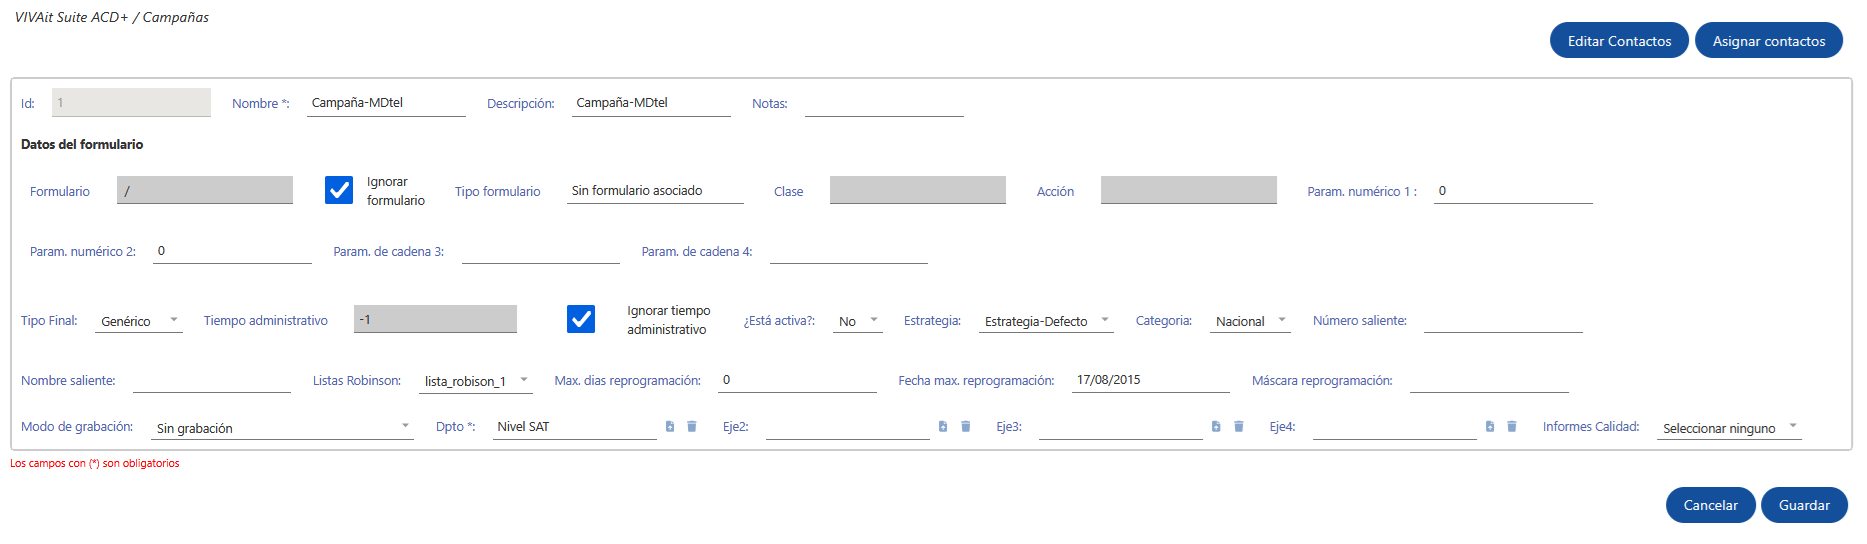Open the Informes Calidad dropdown

coord(1729,428)
